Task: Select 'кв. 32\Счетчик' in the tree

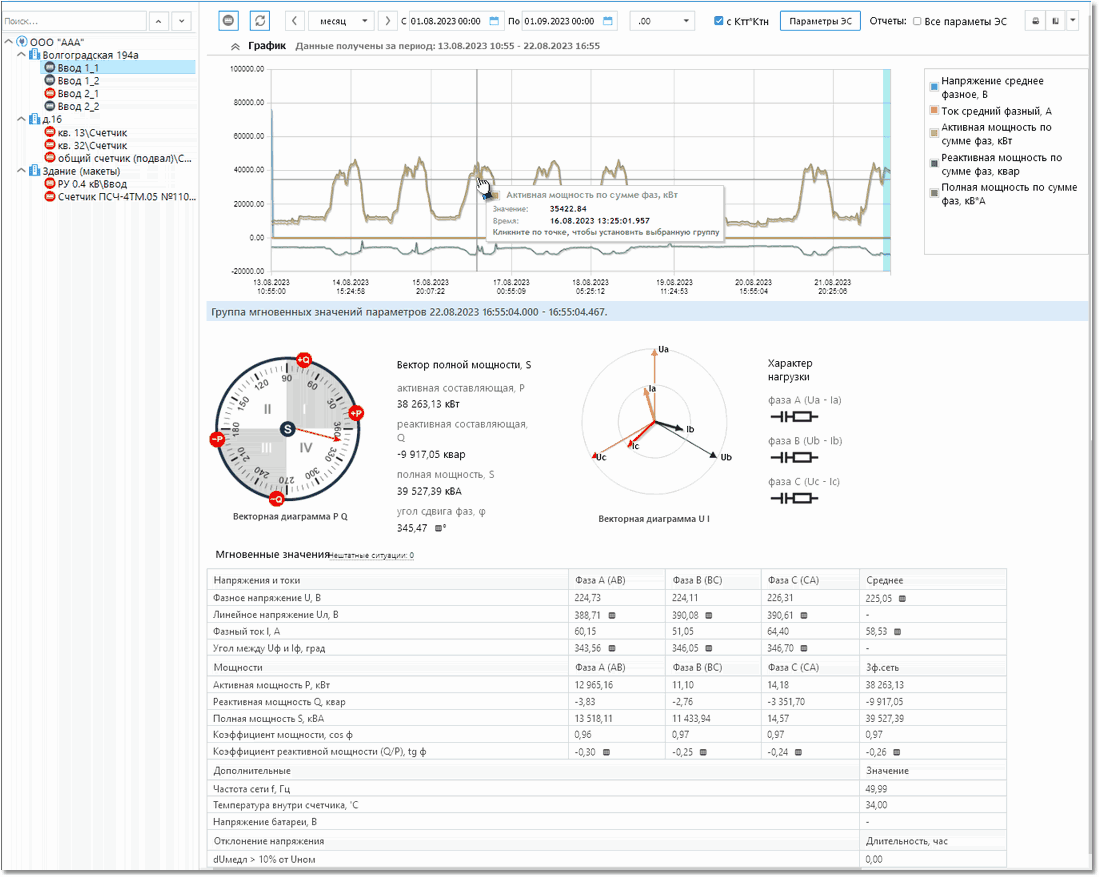Action: (93, 146)
